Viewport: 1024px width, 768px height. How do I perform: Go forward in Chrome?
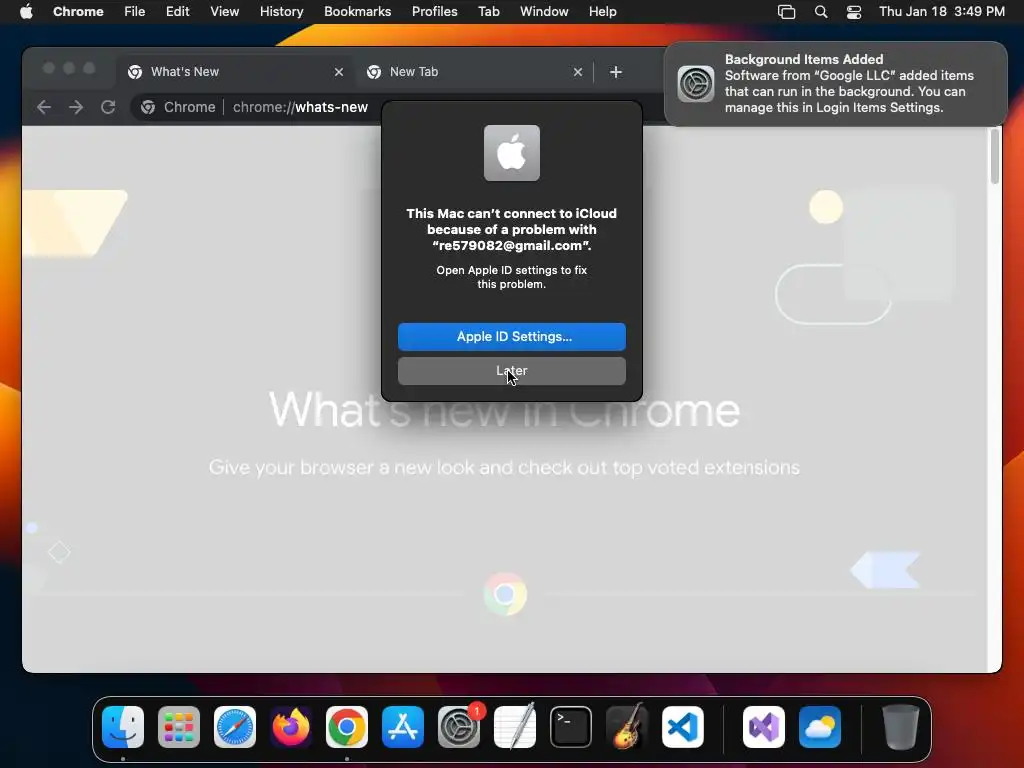tap(76, 107)
